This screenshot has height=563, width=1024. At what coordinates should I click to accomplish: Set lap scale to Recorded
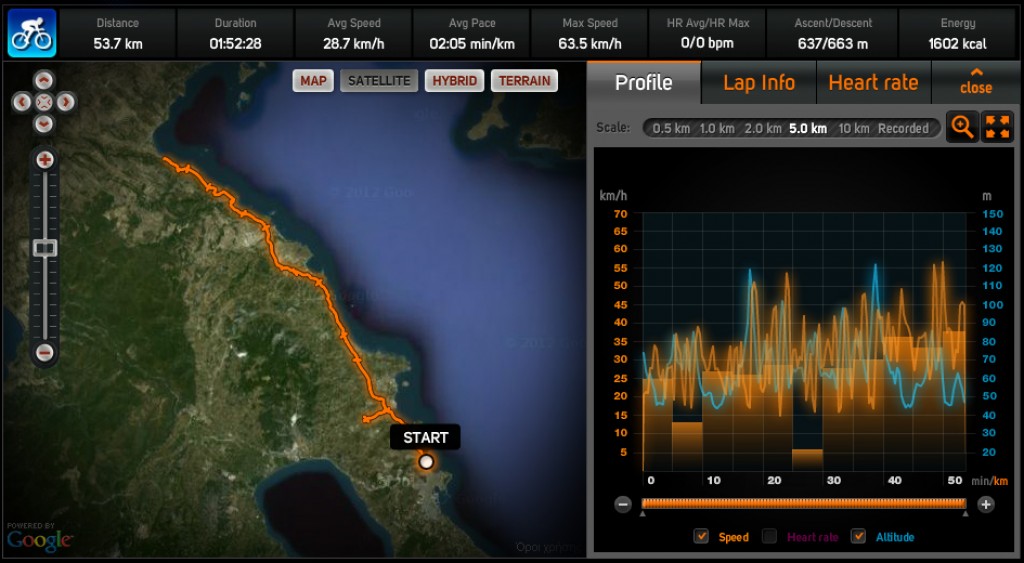[x=903, y=129]
